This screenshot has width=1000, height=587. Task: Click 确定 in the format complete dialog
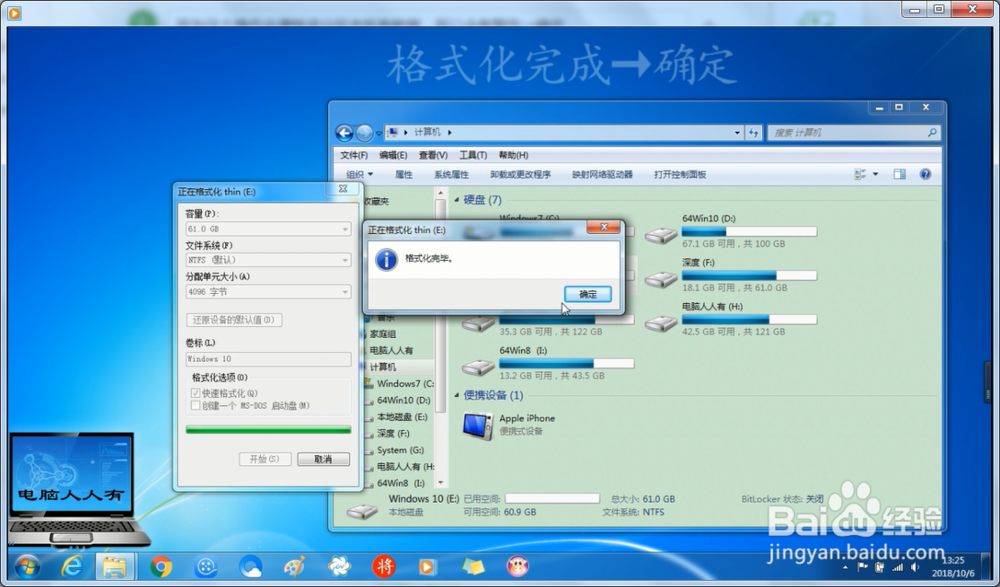coord(587,294)
